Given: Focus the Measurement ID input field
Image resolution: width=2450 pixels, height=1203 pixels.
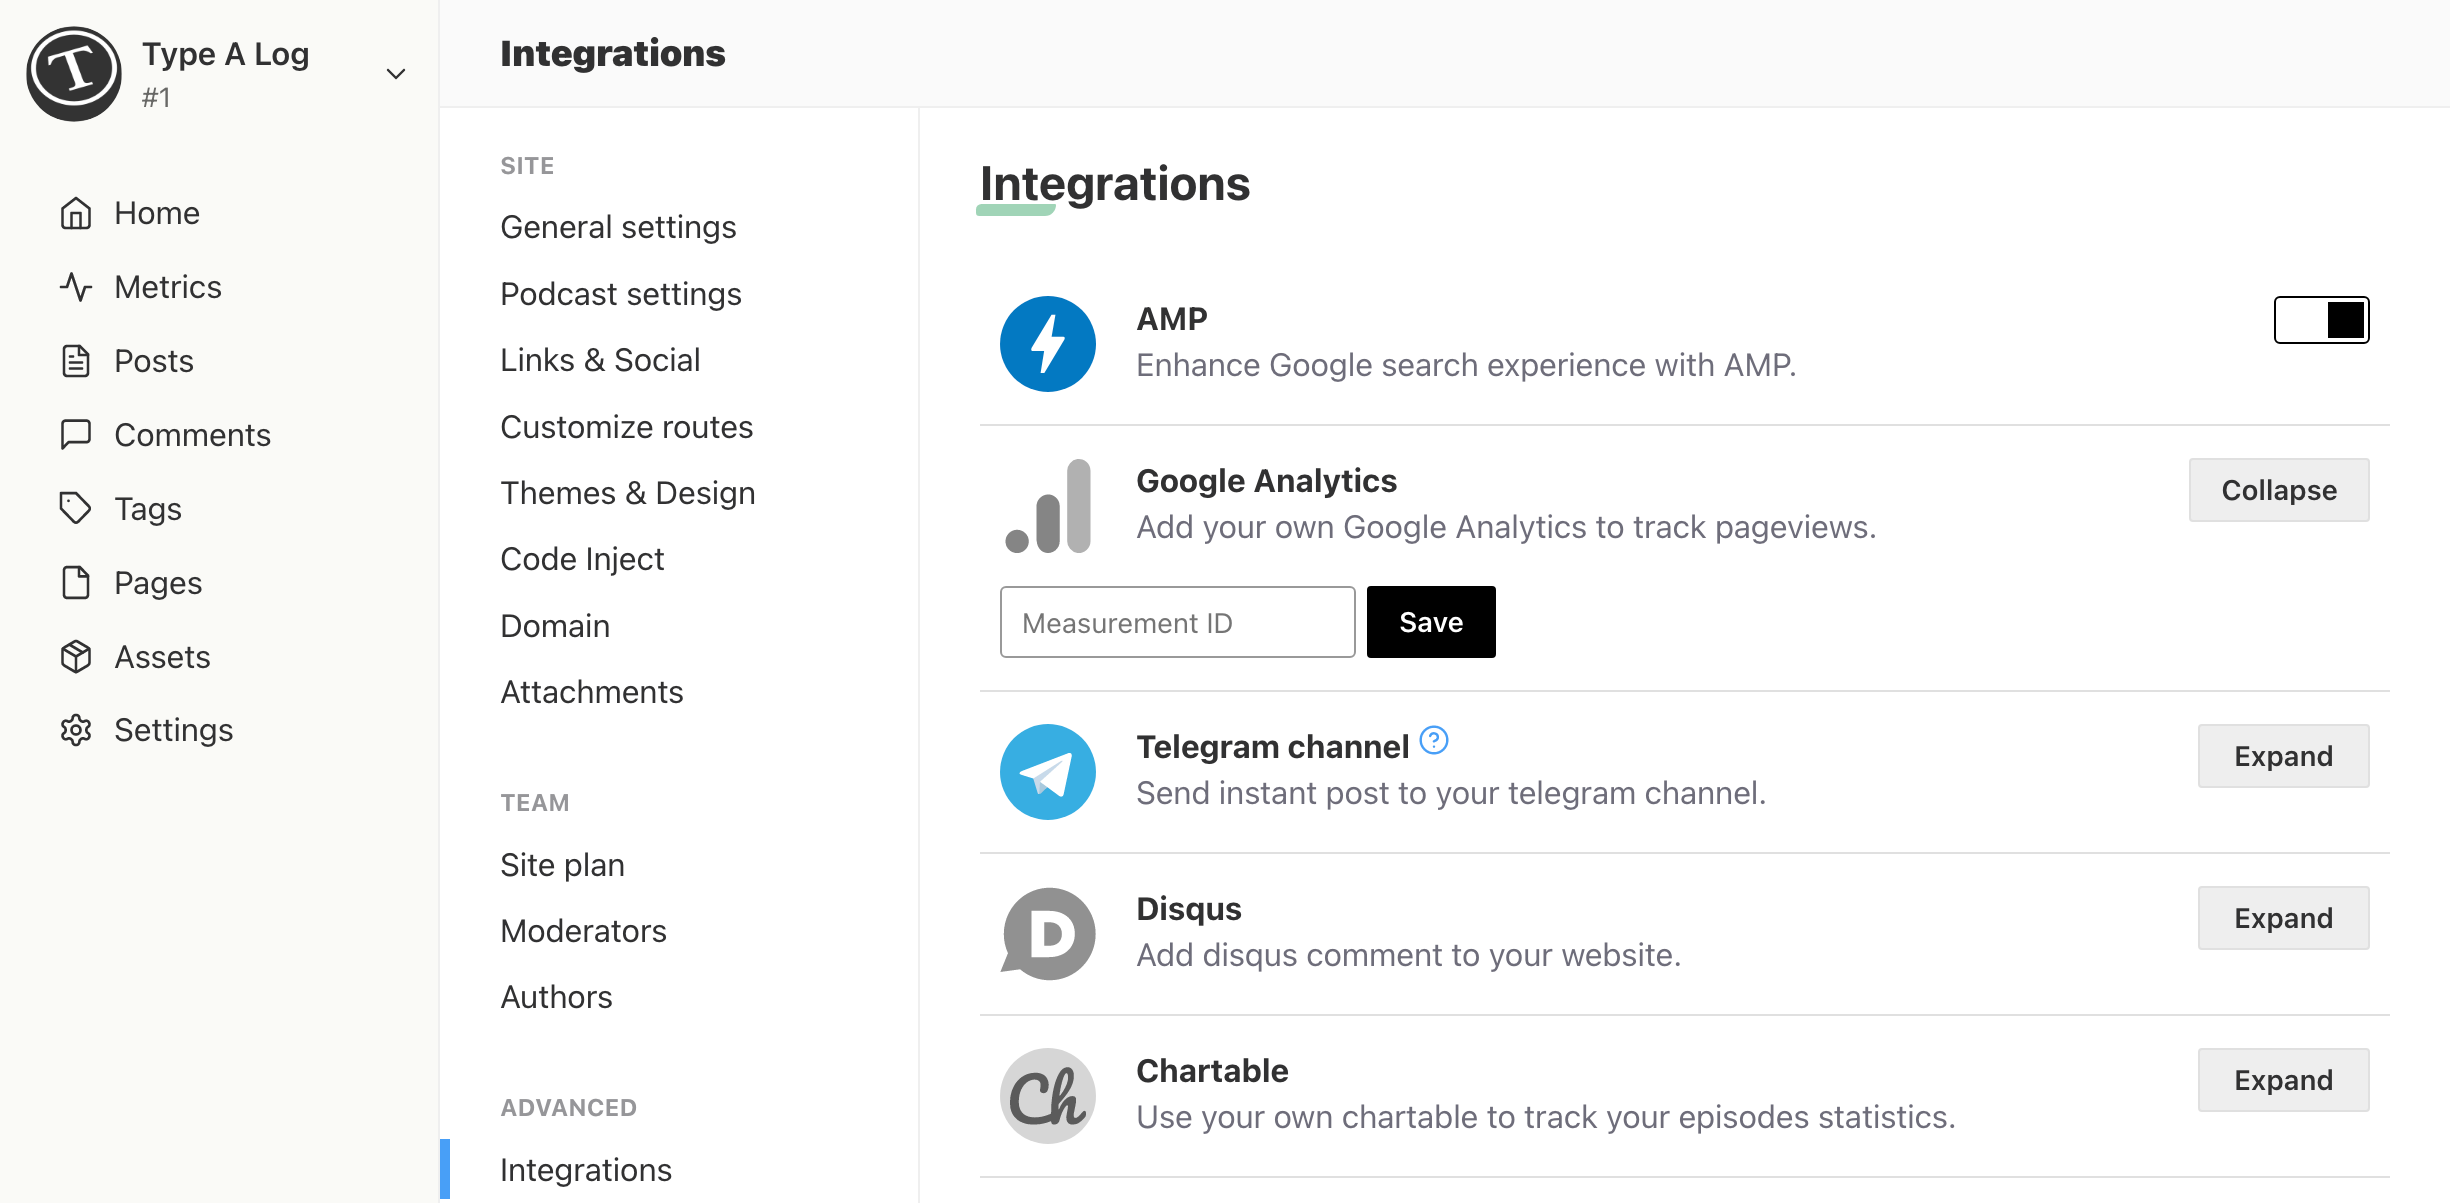Looking at the screenshot, I should pyautogui.click(x=1178, y=622).
